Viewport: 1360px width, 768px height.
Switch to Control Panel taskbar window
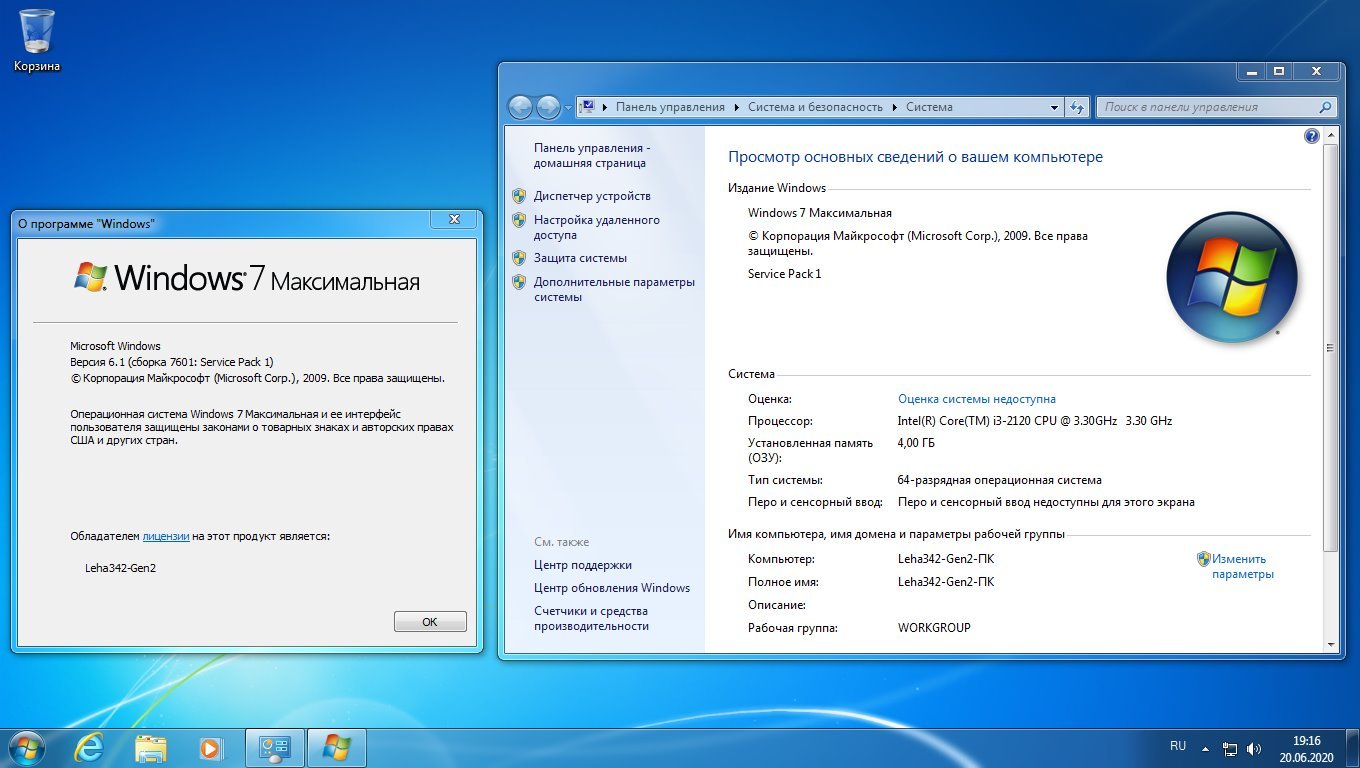(275, 748)
